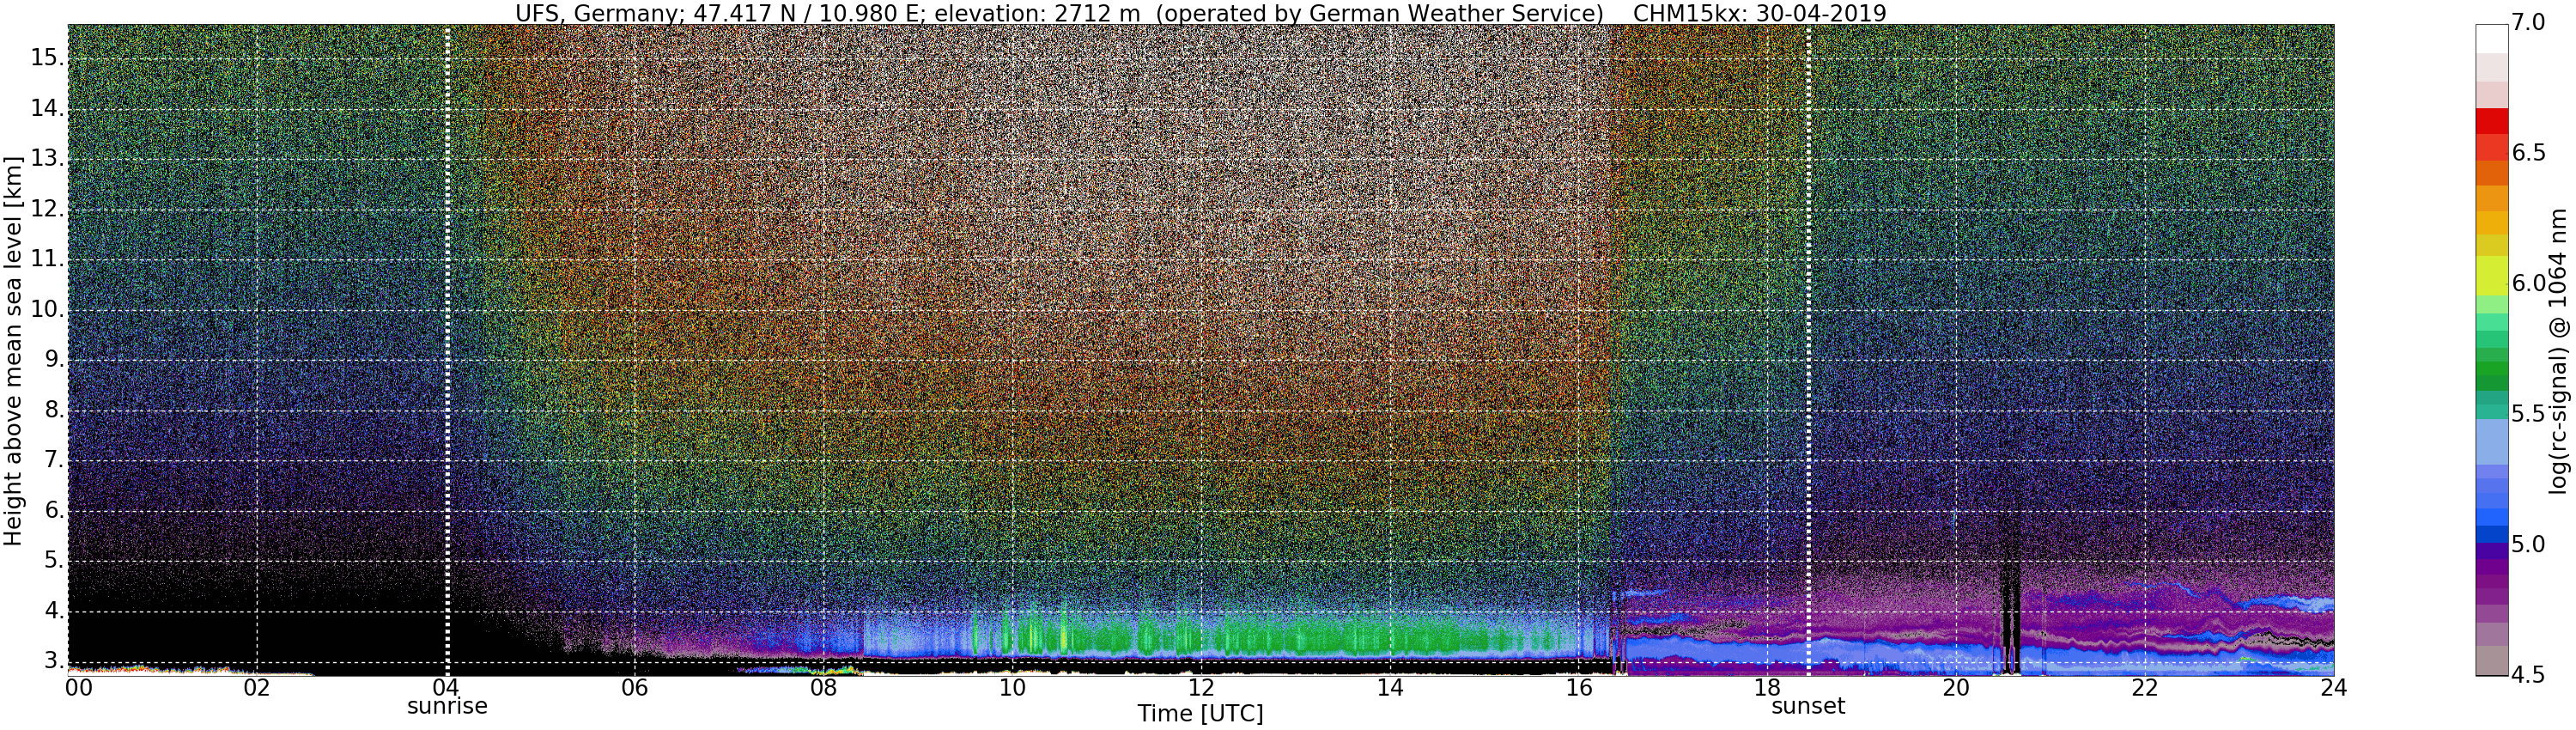
Task: Click the '02' time tick label
Action: point(257,688)
